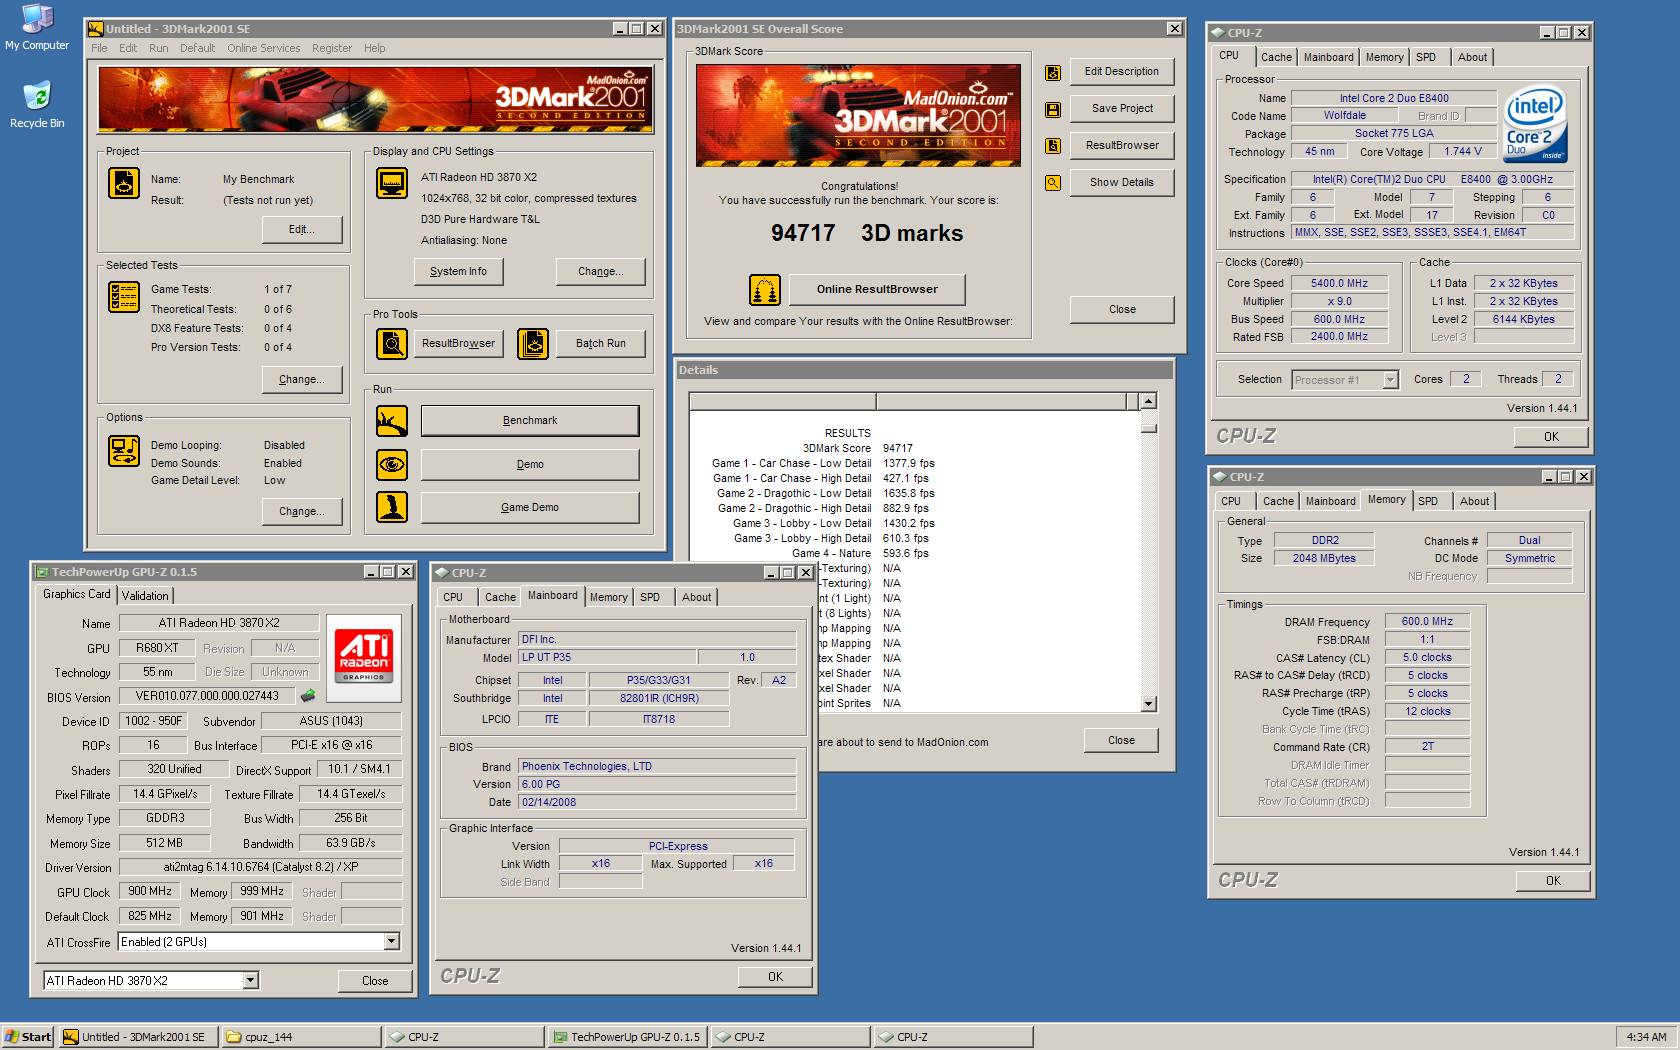Click the Online ResultBrowser people icon
Image resolution: width=1680 pixels, height=1050 pixels.
point(765,290)
